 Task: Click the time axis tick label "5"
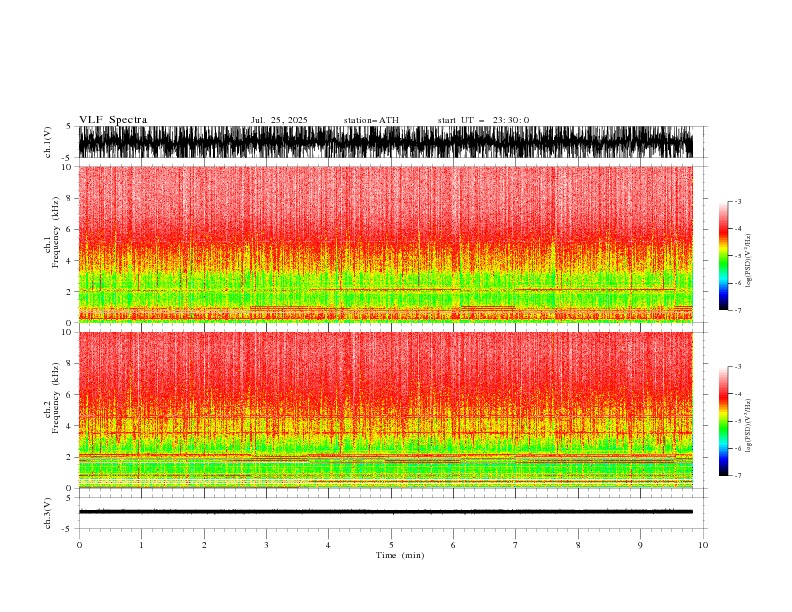[391, 545]
